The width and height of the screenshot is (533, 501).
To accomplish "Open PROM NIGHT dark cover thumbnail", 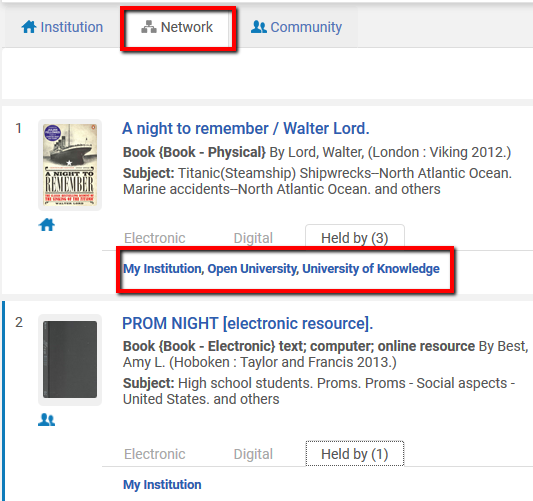I will click(x=70, y=360).
